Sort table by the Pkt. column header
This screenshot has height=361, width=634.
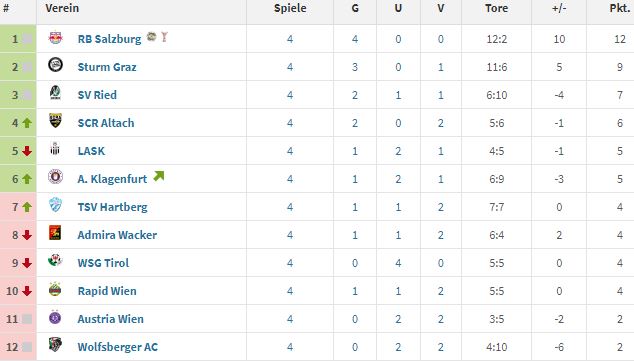620,8
